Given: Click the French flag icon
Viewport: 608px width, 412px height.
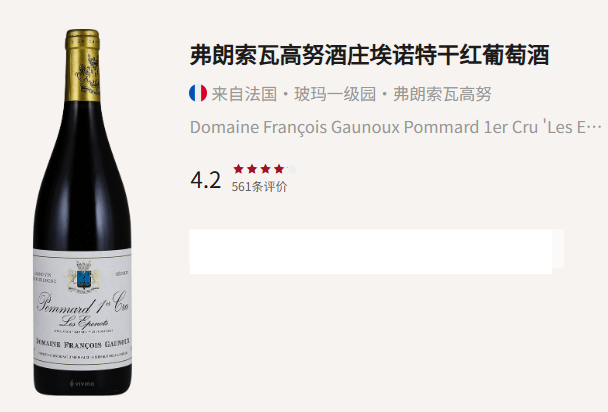Looking at the screenshot, I should point(198,93).
